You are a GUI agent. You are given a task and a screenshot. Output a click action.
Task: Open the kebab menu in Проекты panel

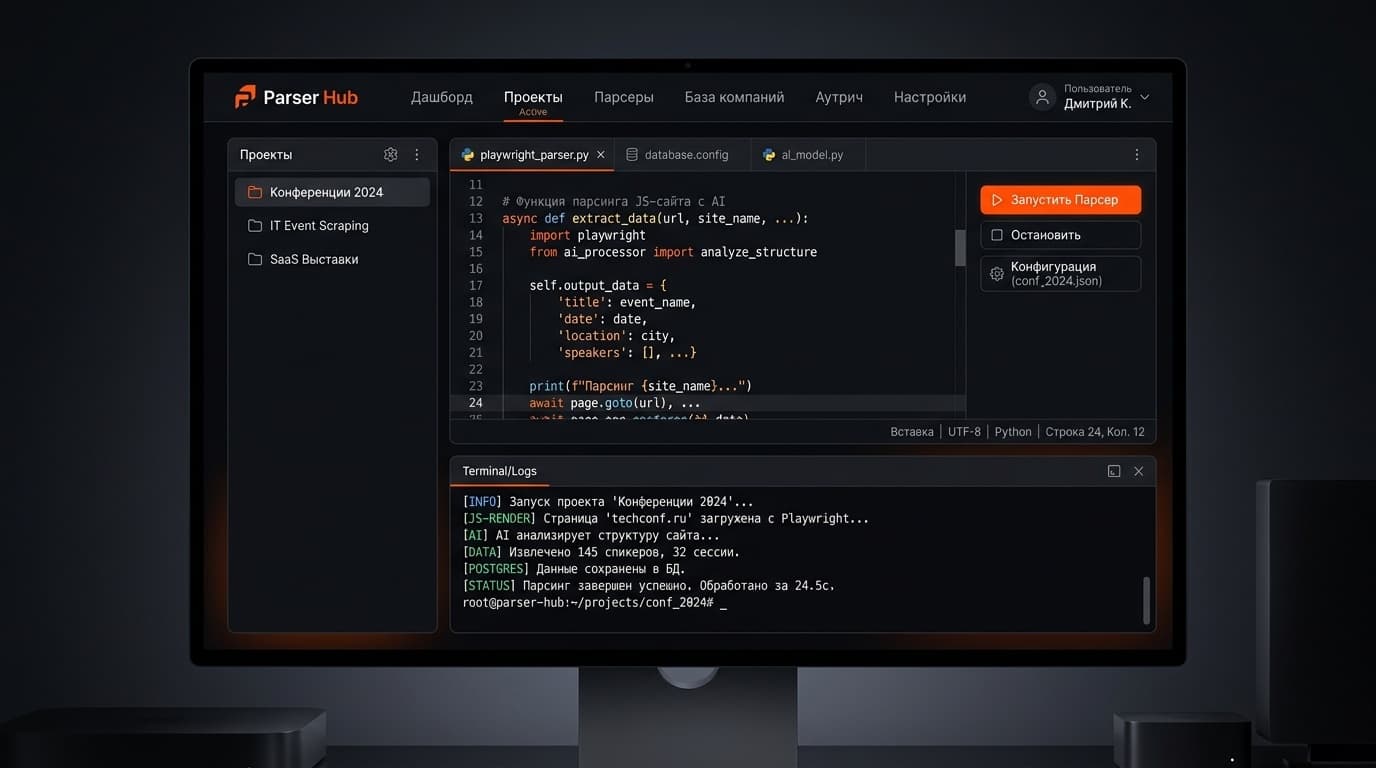pyautogui.click(x=417, y=154)
